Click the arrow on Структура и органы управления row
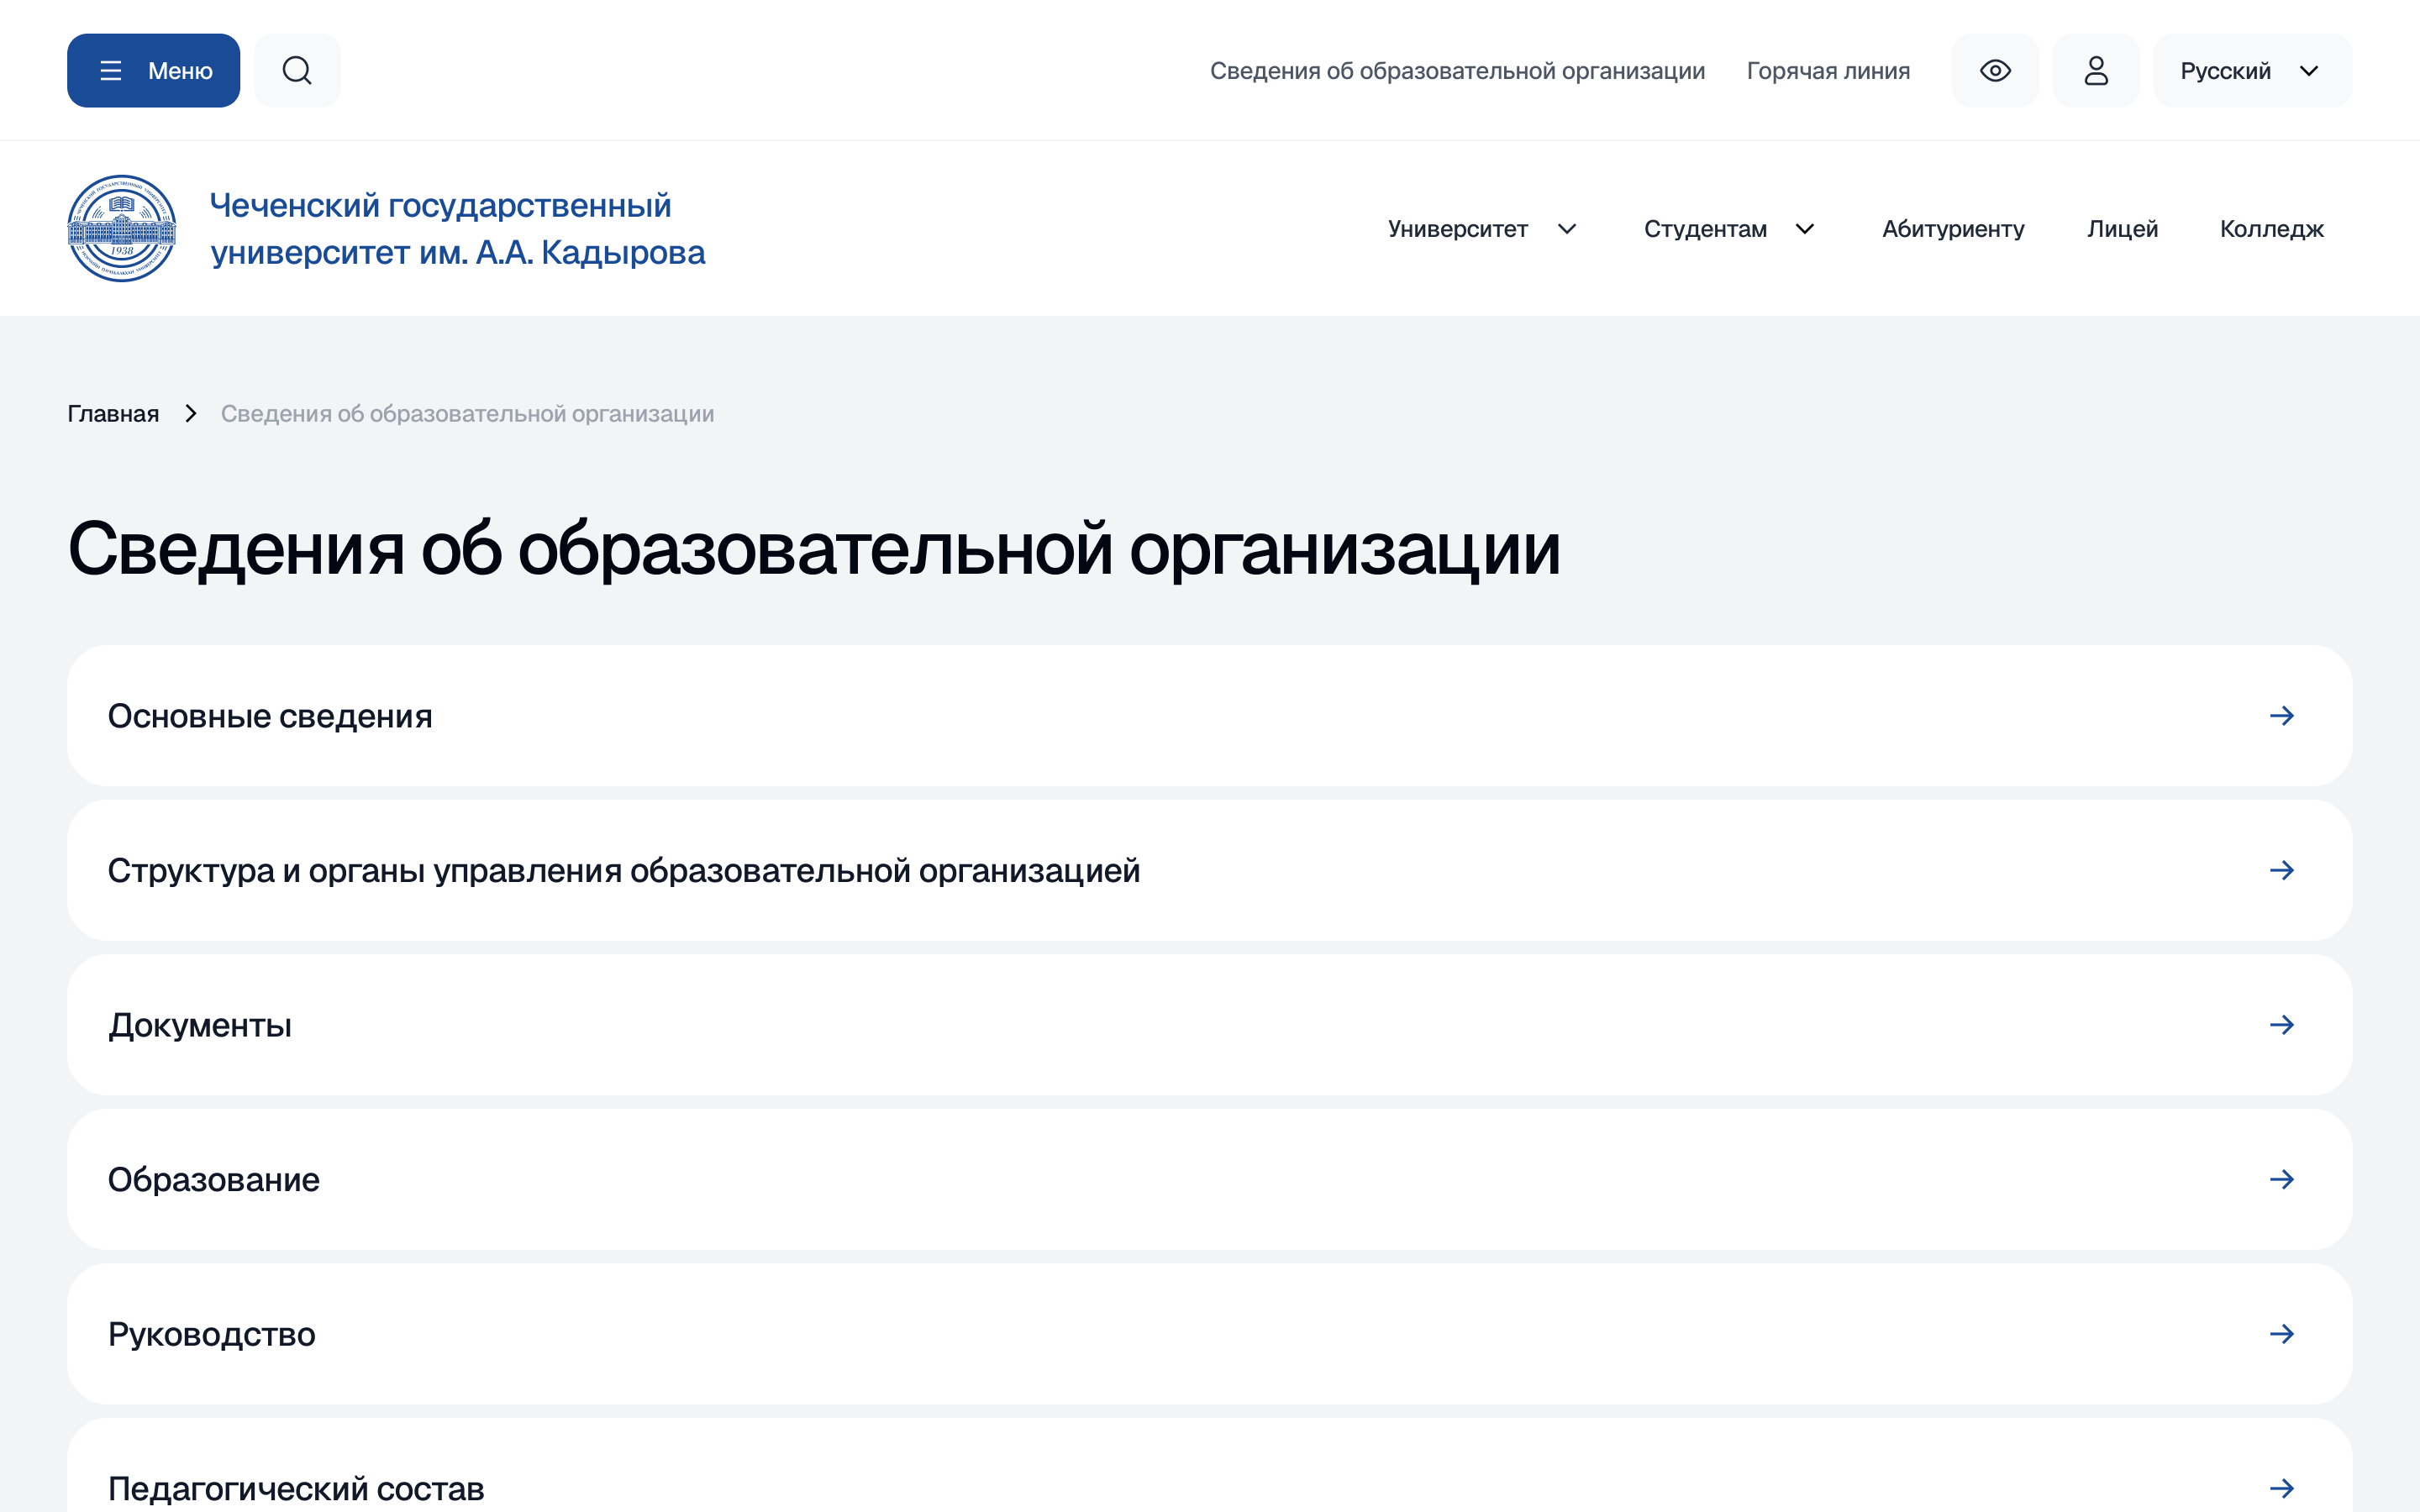This screenshot has height=1512, width=2420. coord(2282,870)
